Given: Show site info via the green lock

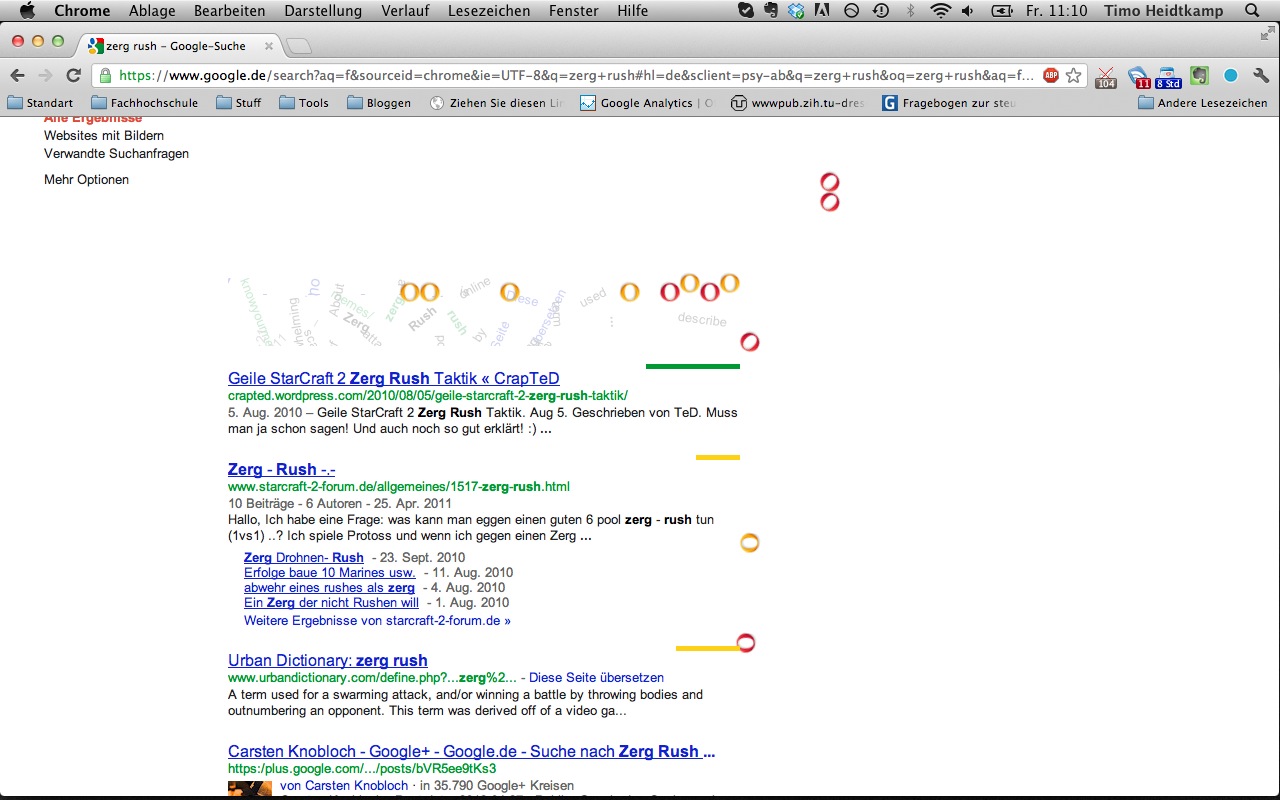Looking at the screenshot, I should click(x=105, y=76).
